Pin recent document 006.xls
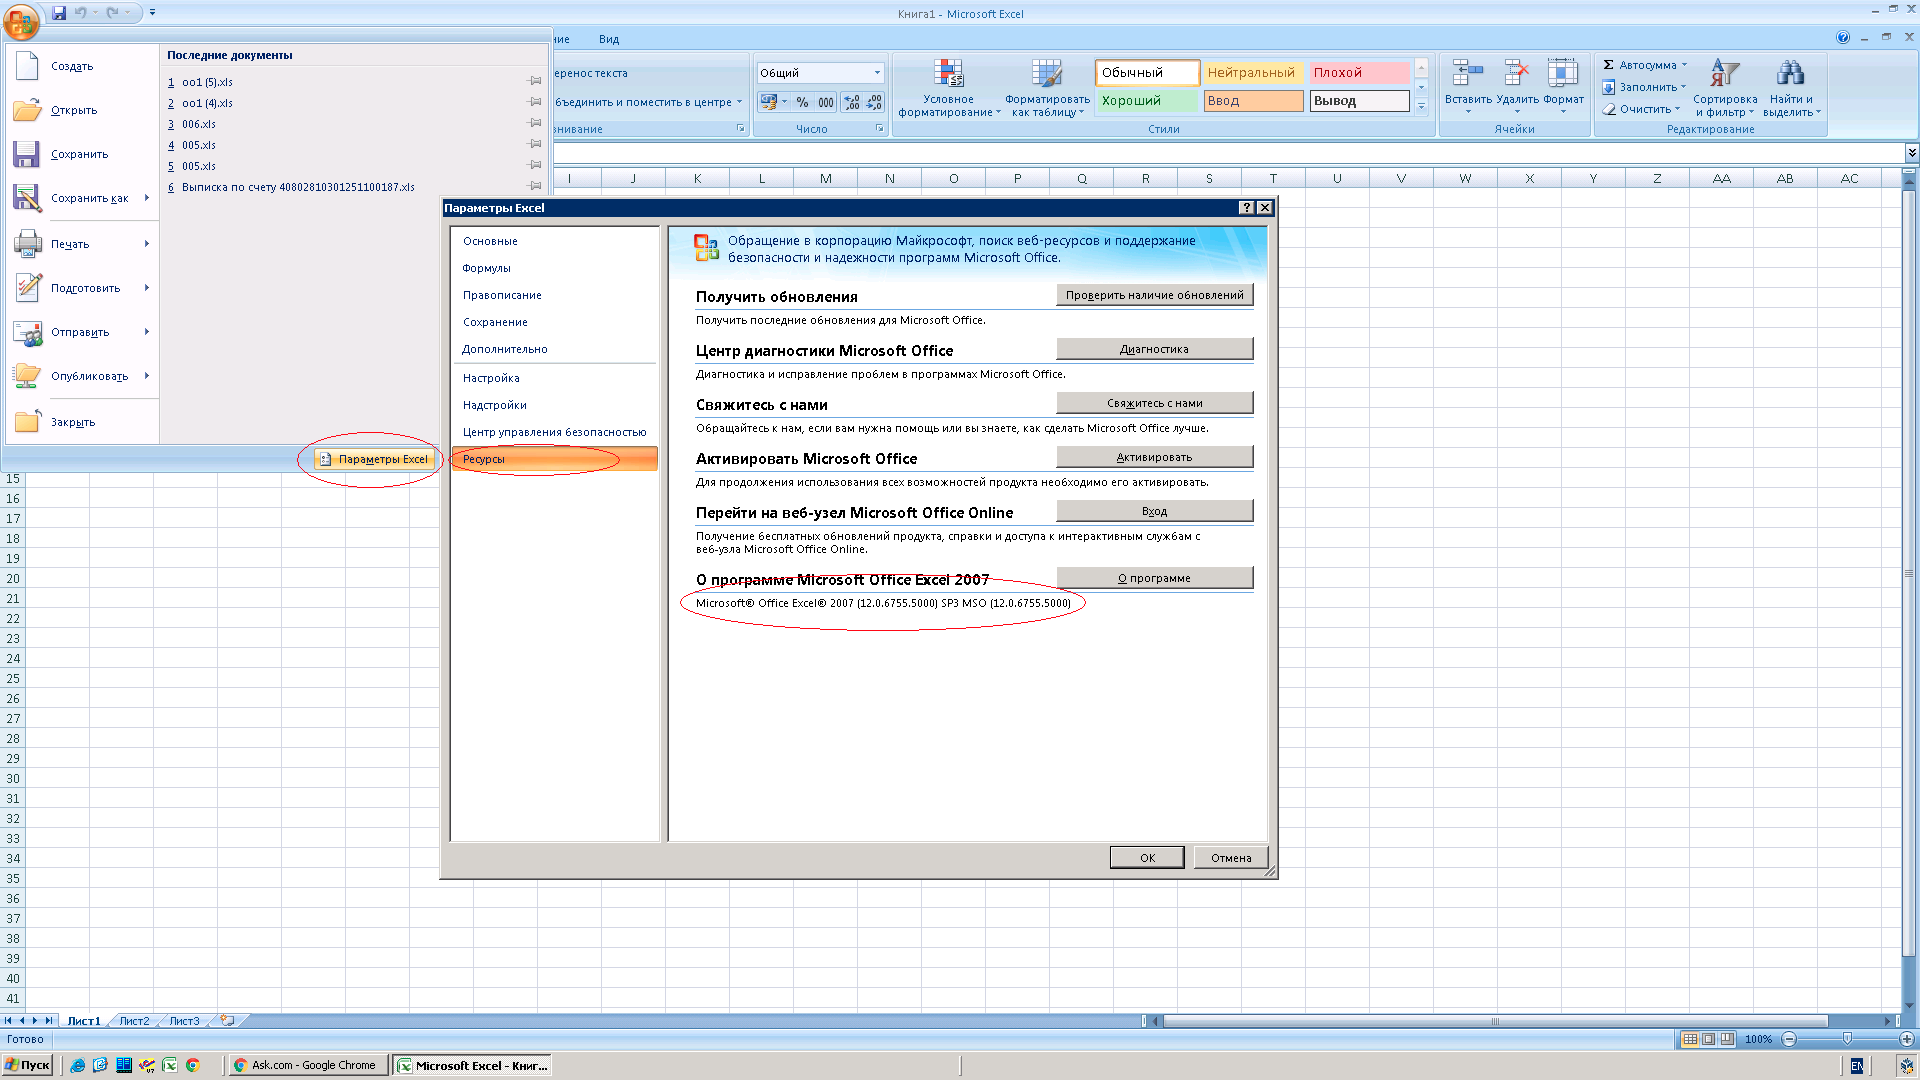The image size is (1920, 1080). (x=535, y=123)
